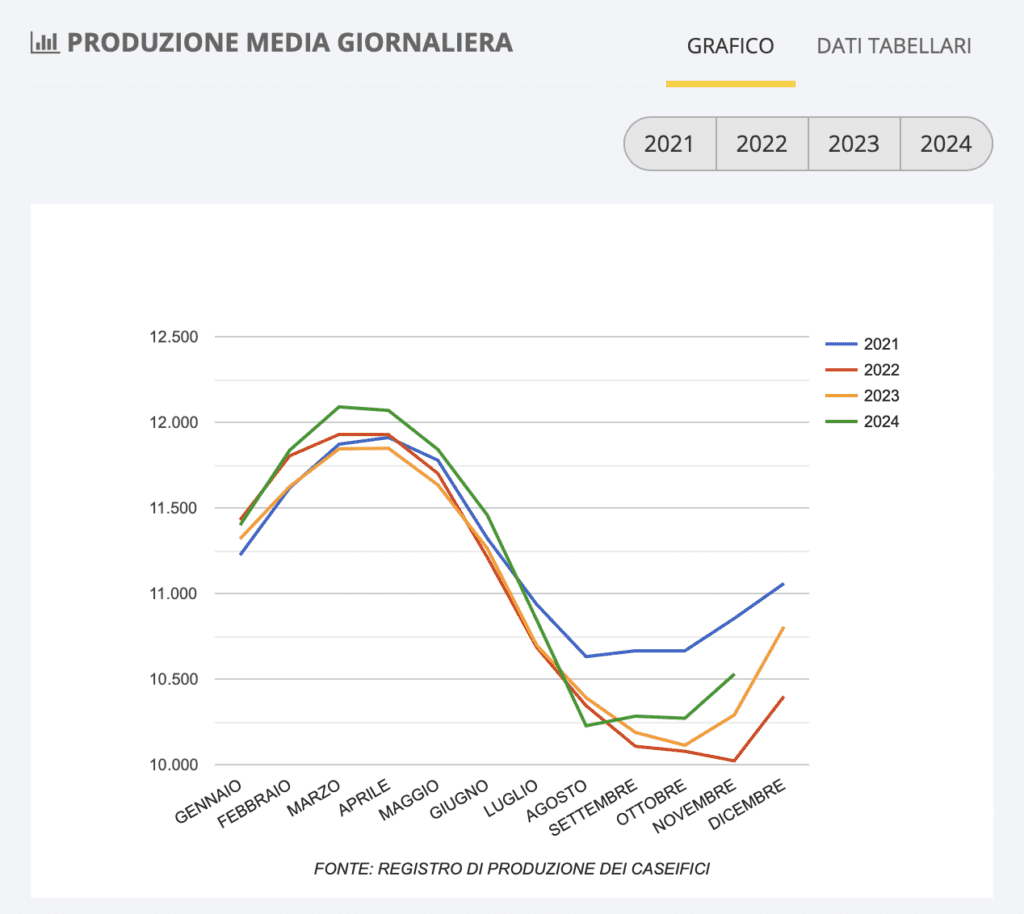Viewport: 1024px width, 914px height.
Task: Toggle the 2024 year filter button
Action: 946,144
